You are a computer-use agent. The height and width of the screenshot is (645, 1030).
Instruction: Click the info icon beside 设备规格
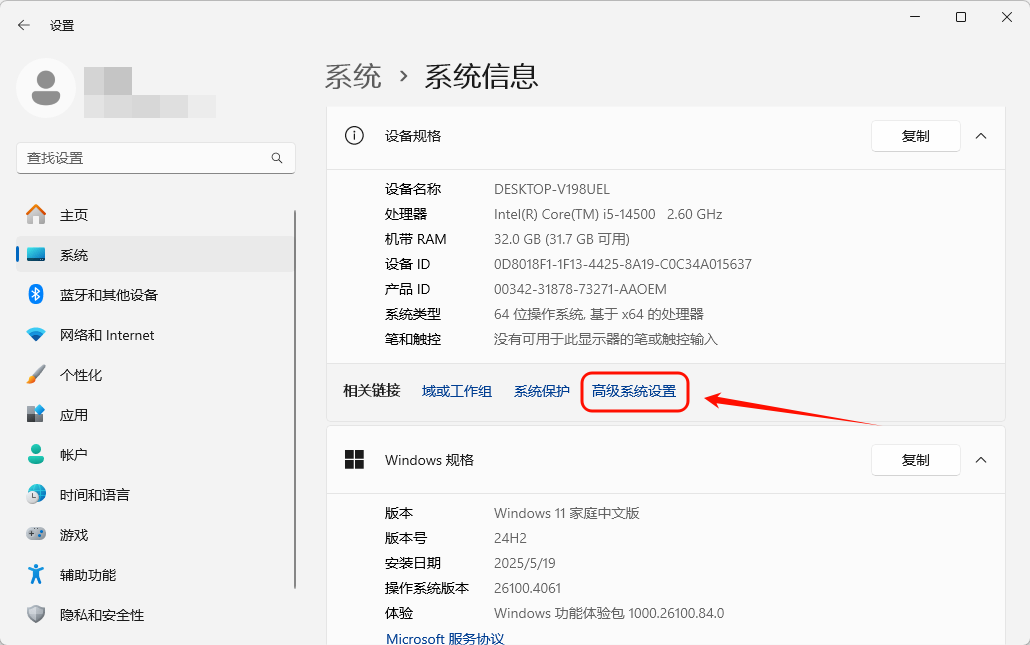pos(354,136)
